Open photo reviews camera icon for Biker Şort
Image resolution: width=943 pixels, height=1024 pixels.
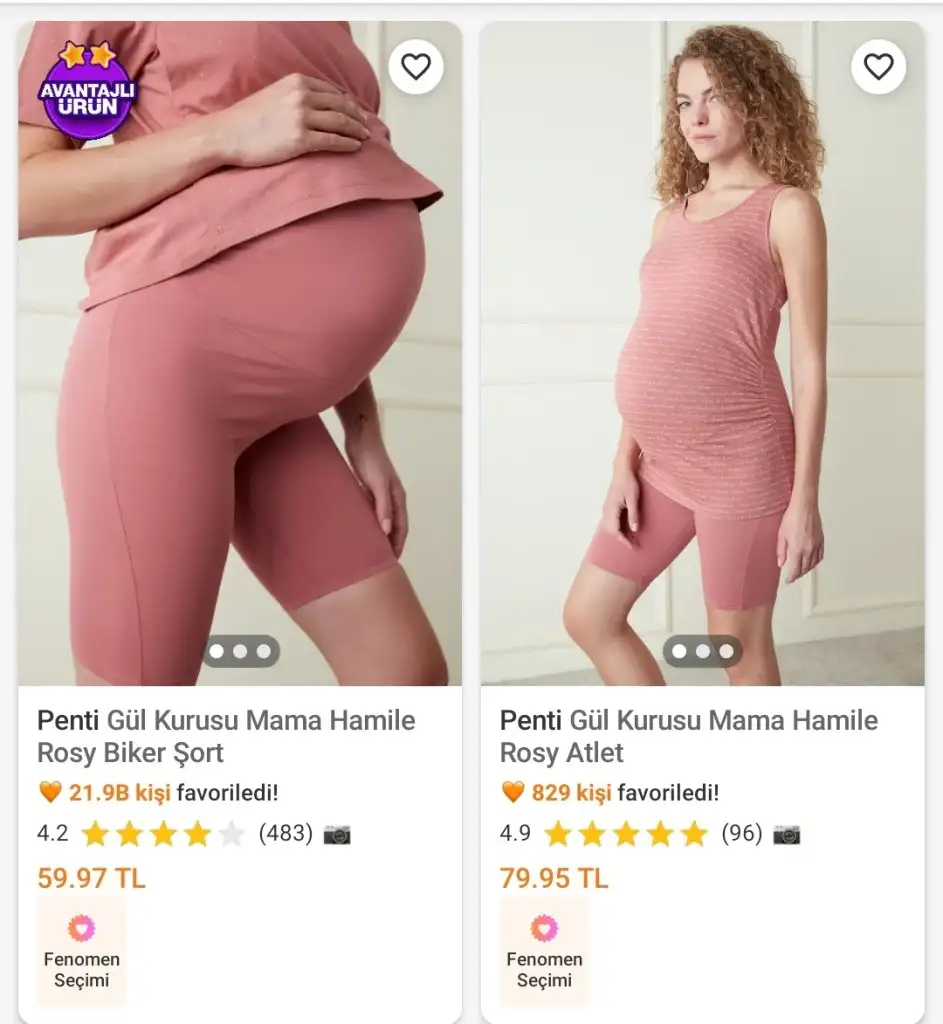point(337,834)
